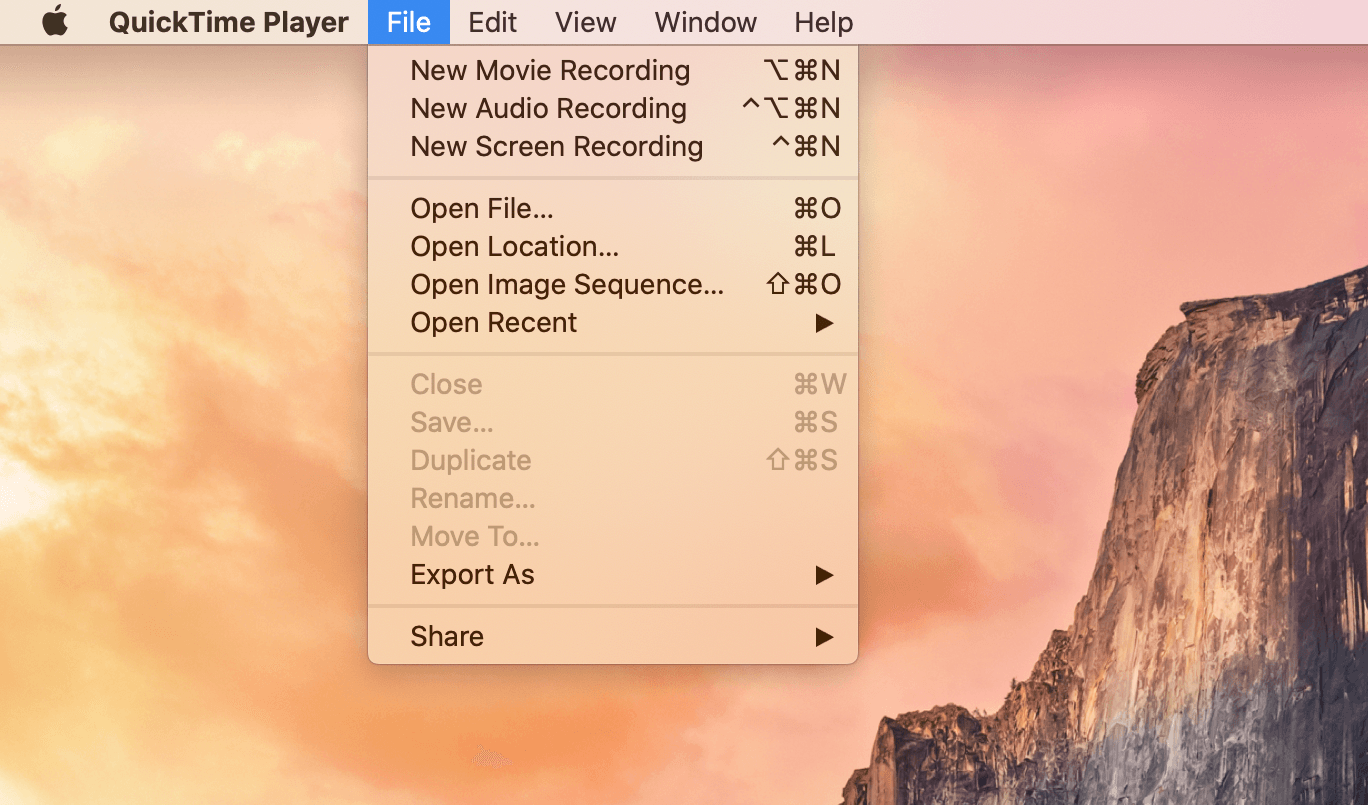Click the Duplicate menu entry

(470, 460)
